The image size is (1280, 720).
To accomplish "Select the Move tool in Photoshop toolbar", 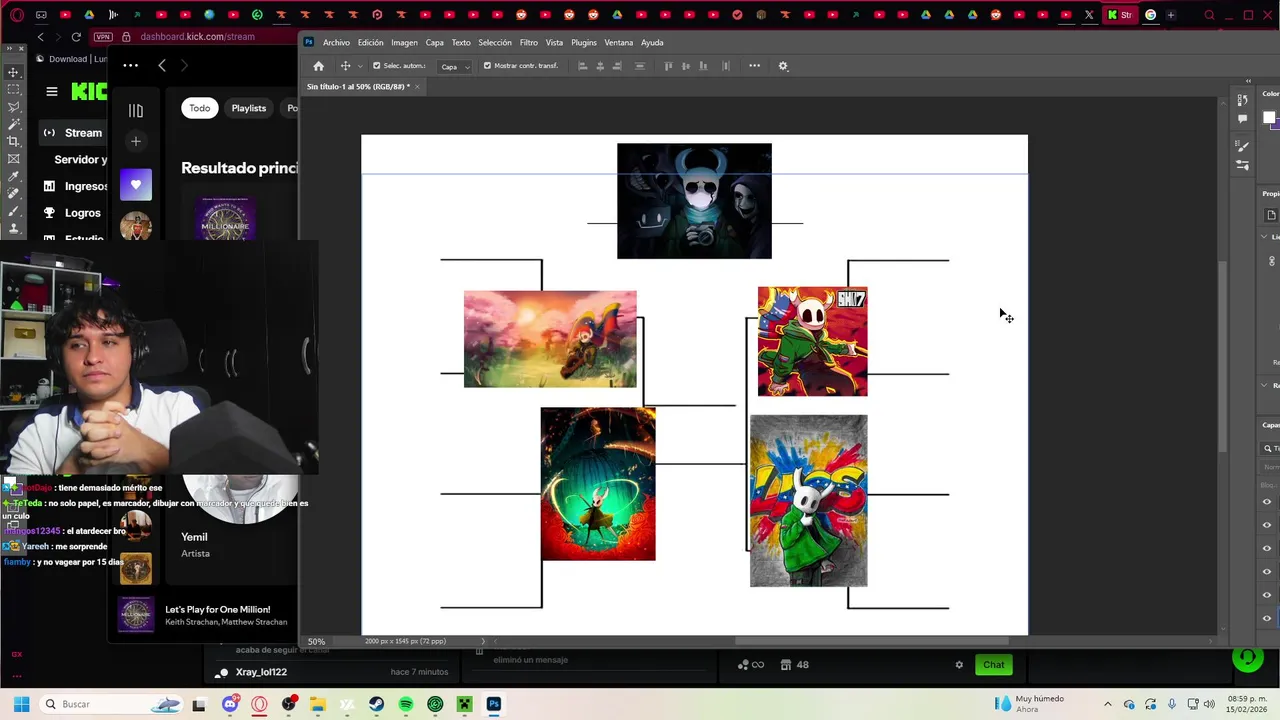I will (13, 72).
